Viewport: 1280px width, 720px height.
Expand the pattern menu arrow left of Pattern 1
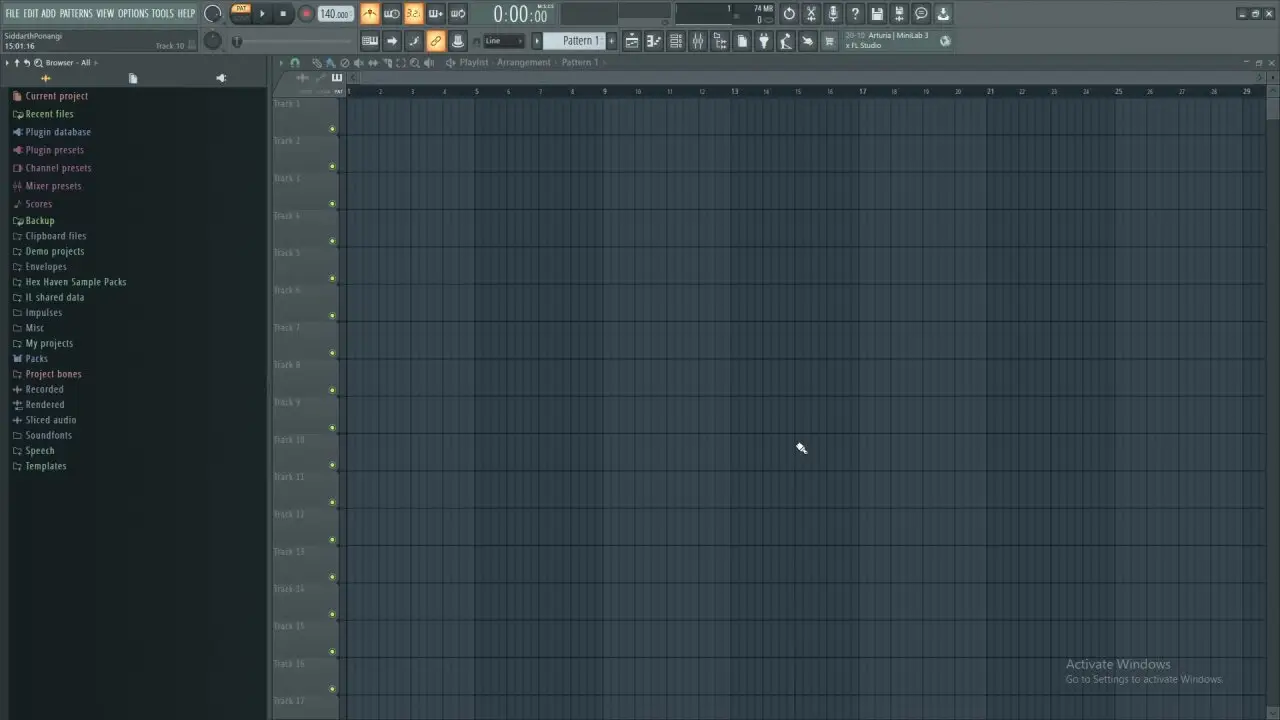[x=537, y=41]
